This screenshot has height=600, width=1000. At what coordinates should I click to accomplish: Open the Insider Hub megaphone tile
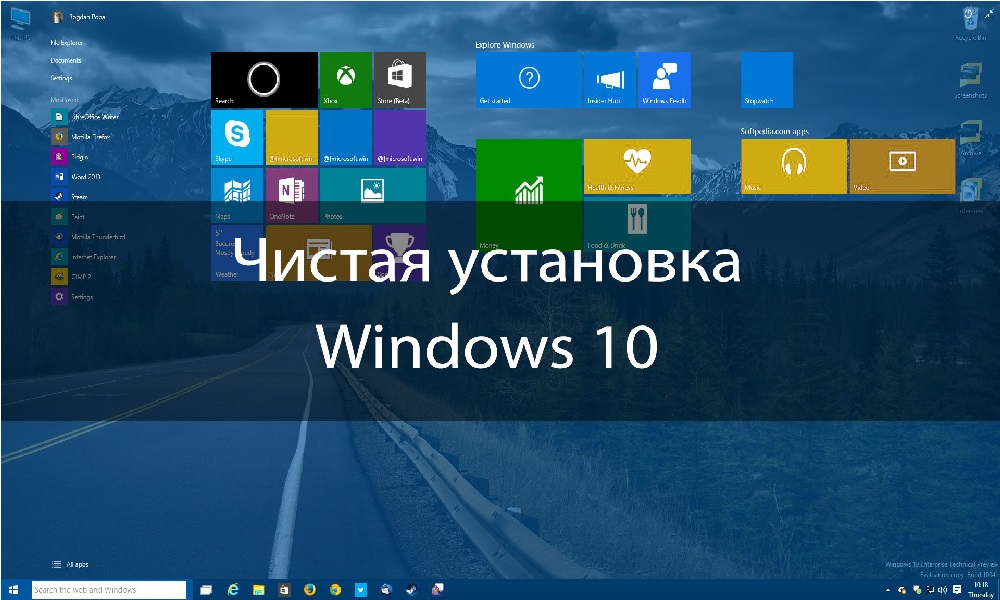610,80
